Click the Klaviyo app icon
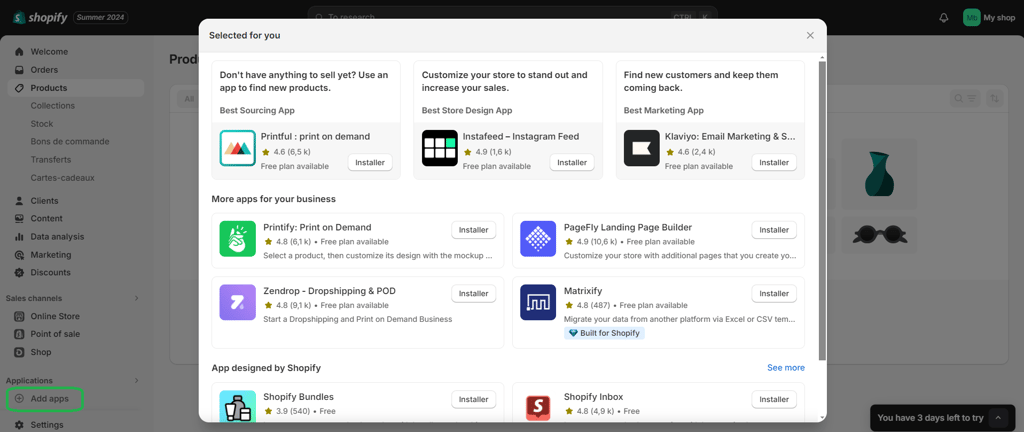This screenshot has height=432, width=1024. (x=641, y=148)
